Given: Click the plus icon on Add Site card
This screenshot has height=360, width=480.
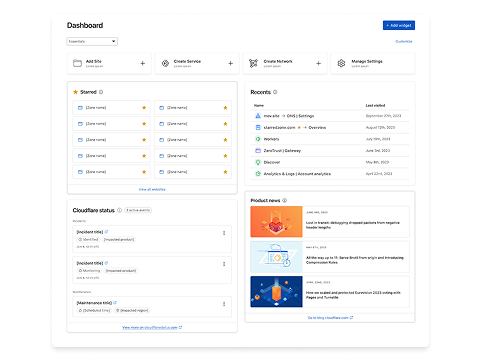Looking at the screenshot, I should click(x=143, y=63).
